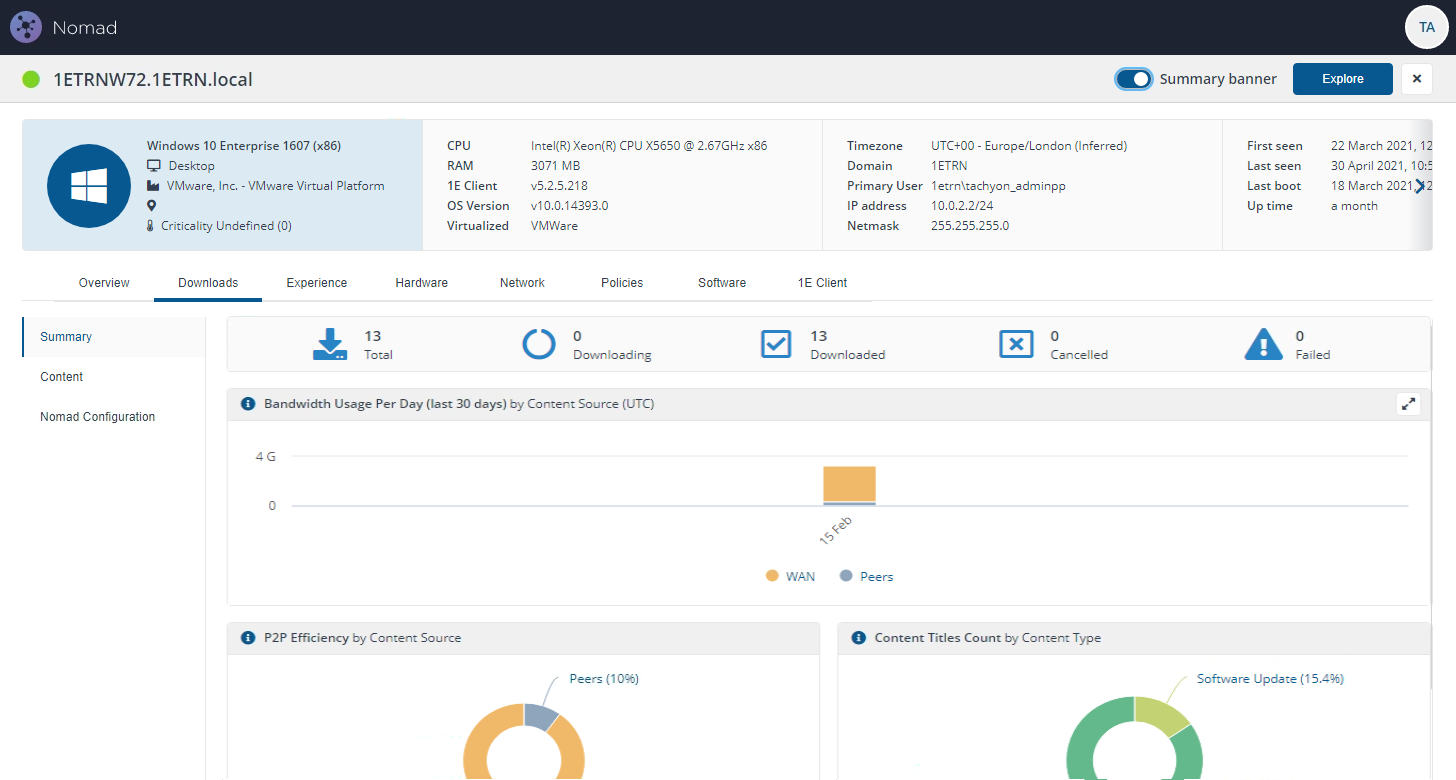Click the Failed warning triangle icon
The width and height of the screenshot is (1456, 780).
coord(1264,344)
